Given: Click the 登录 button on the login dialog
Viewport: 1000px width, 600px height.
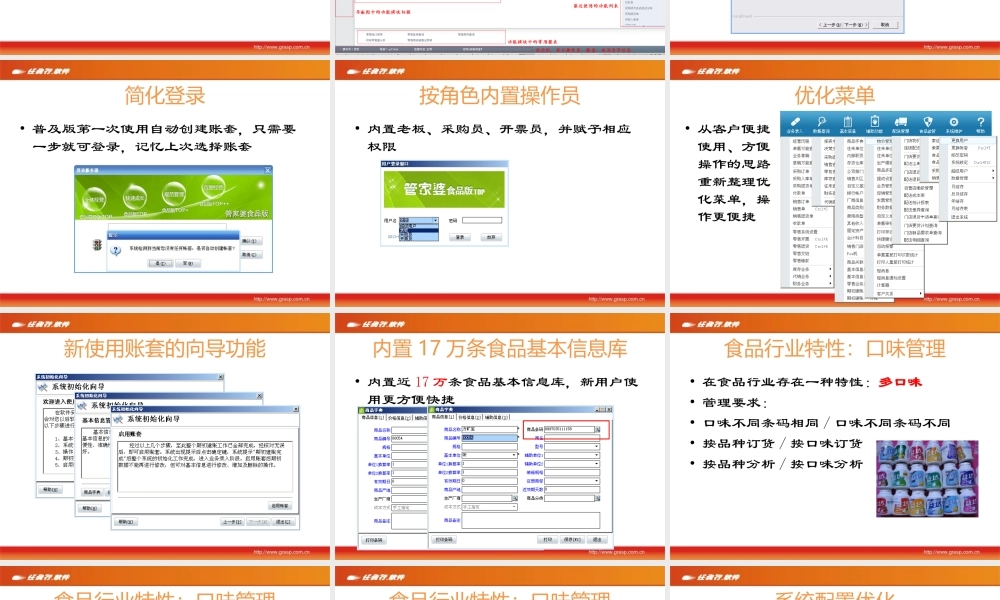Looking at the screenshot, I should point(460,237).
